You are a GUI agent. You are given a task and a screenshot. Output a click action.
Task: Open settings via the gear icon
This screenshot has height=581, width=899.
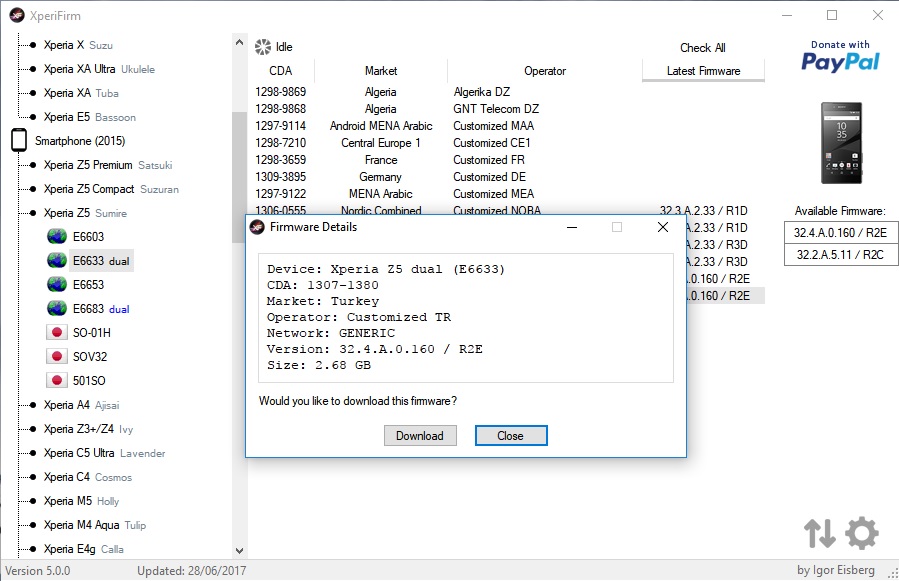point(862,533)
